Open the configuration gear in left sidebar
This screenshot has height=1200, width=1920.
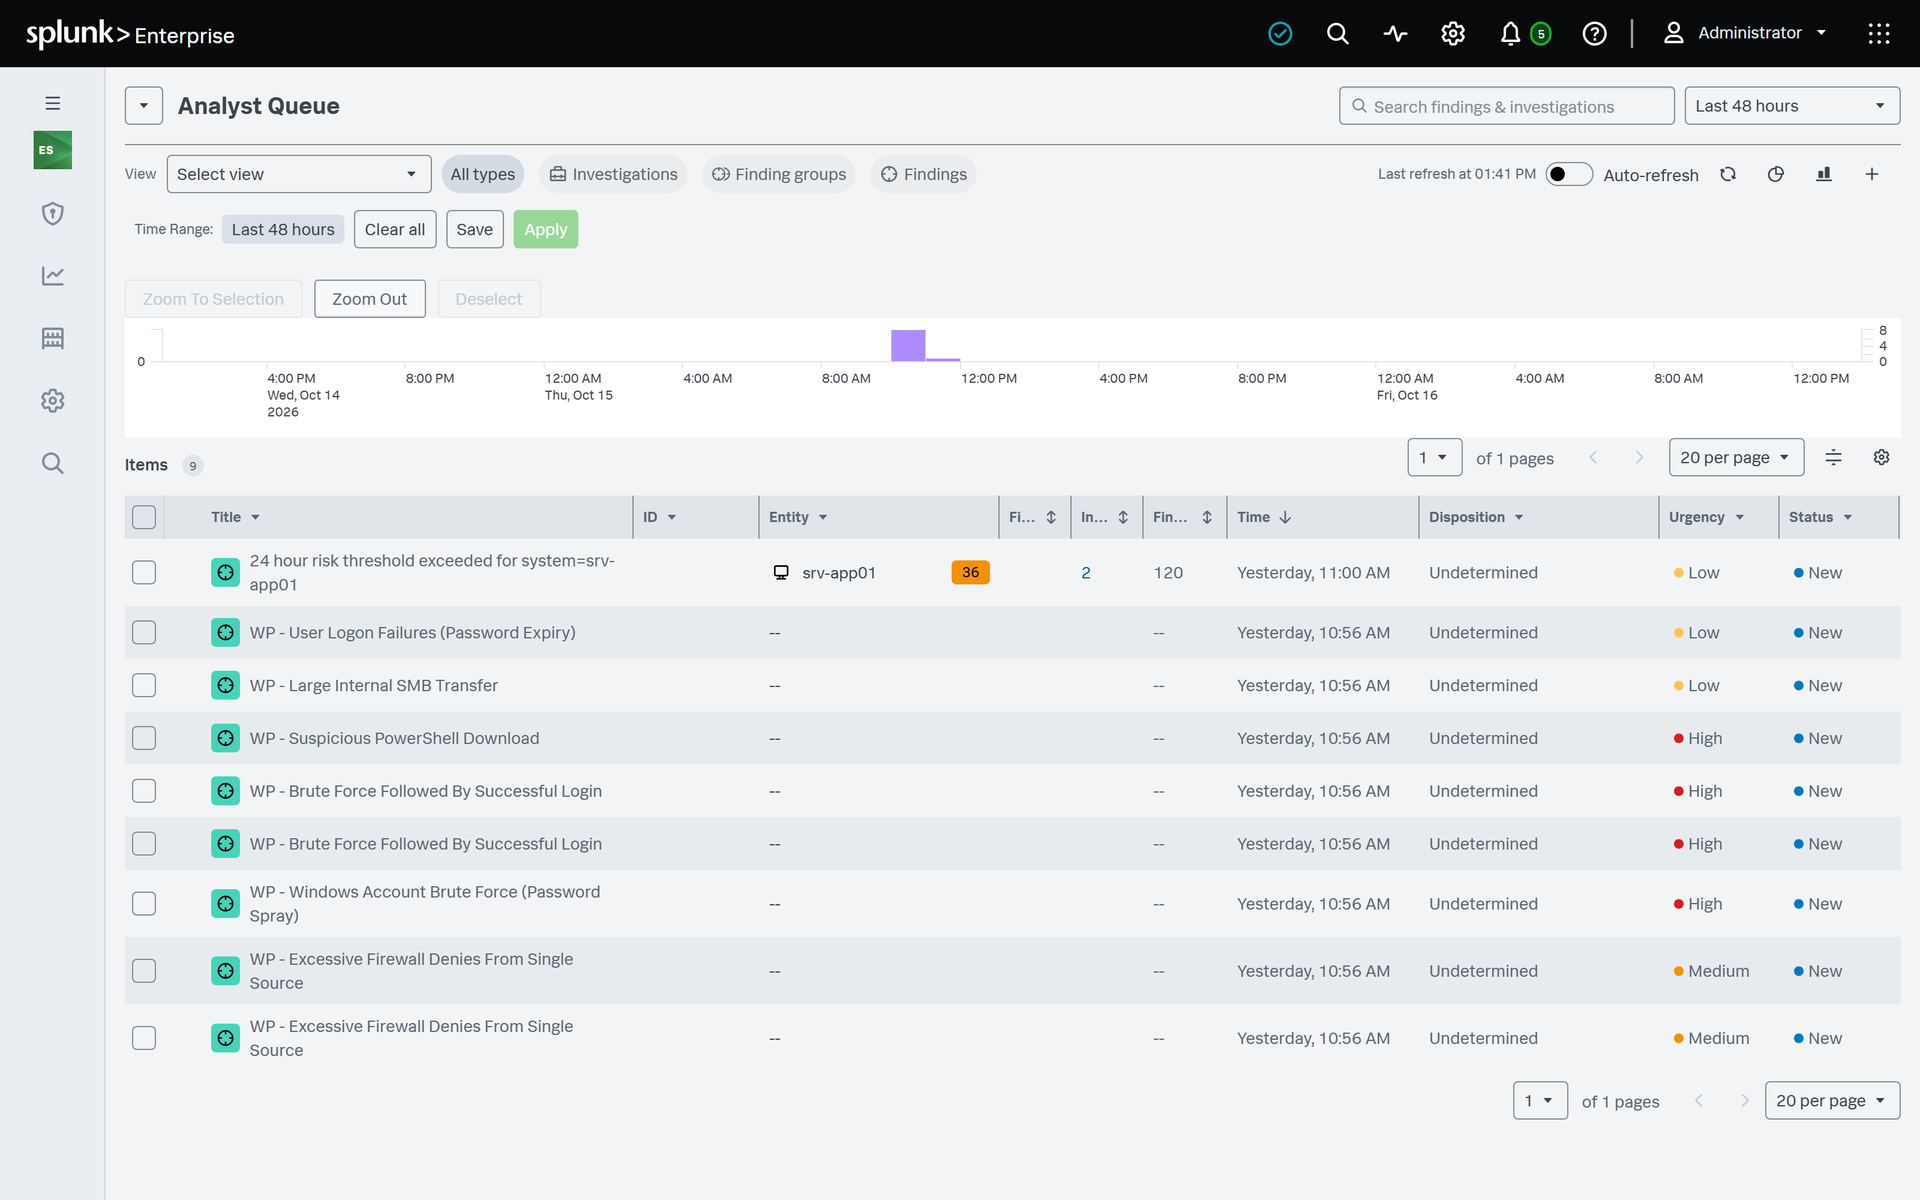point(53,400)
